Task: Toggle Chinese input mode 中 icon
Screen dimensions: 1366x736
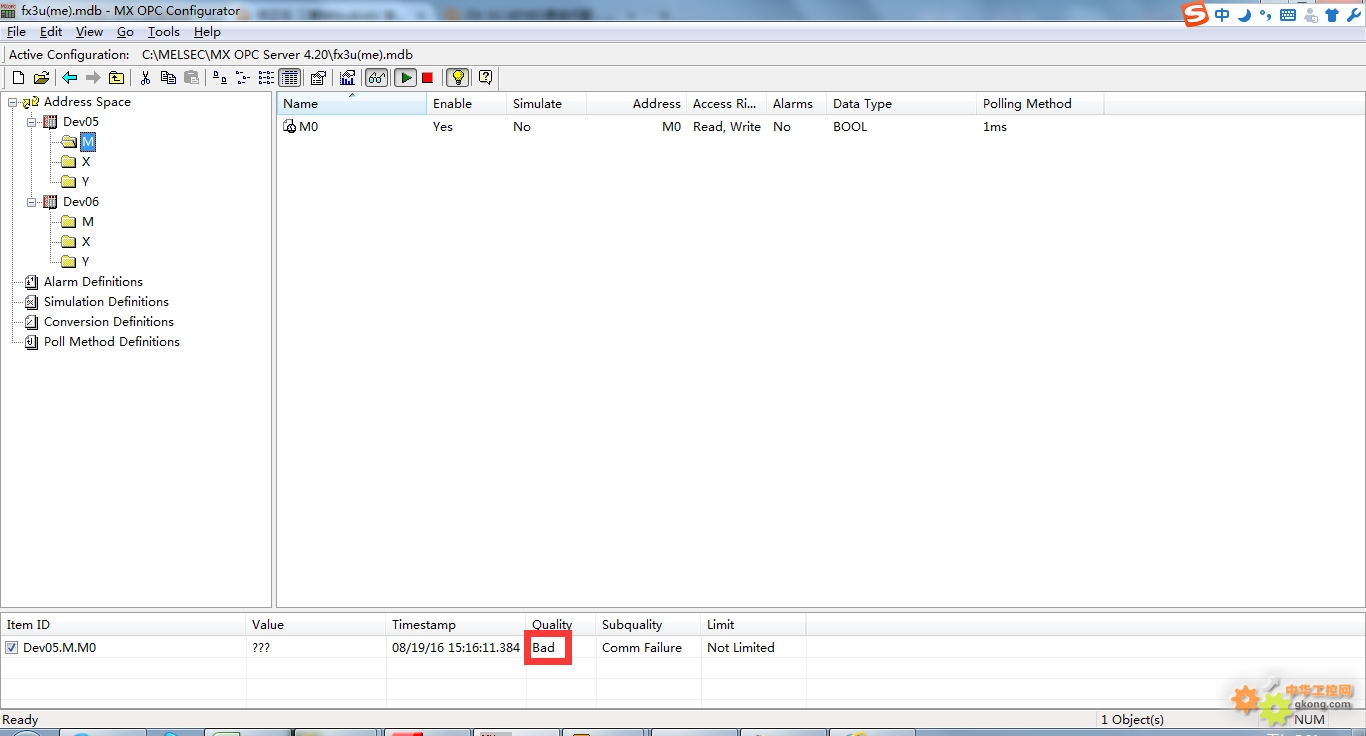Action: [1222, 15]
